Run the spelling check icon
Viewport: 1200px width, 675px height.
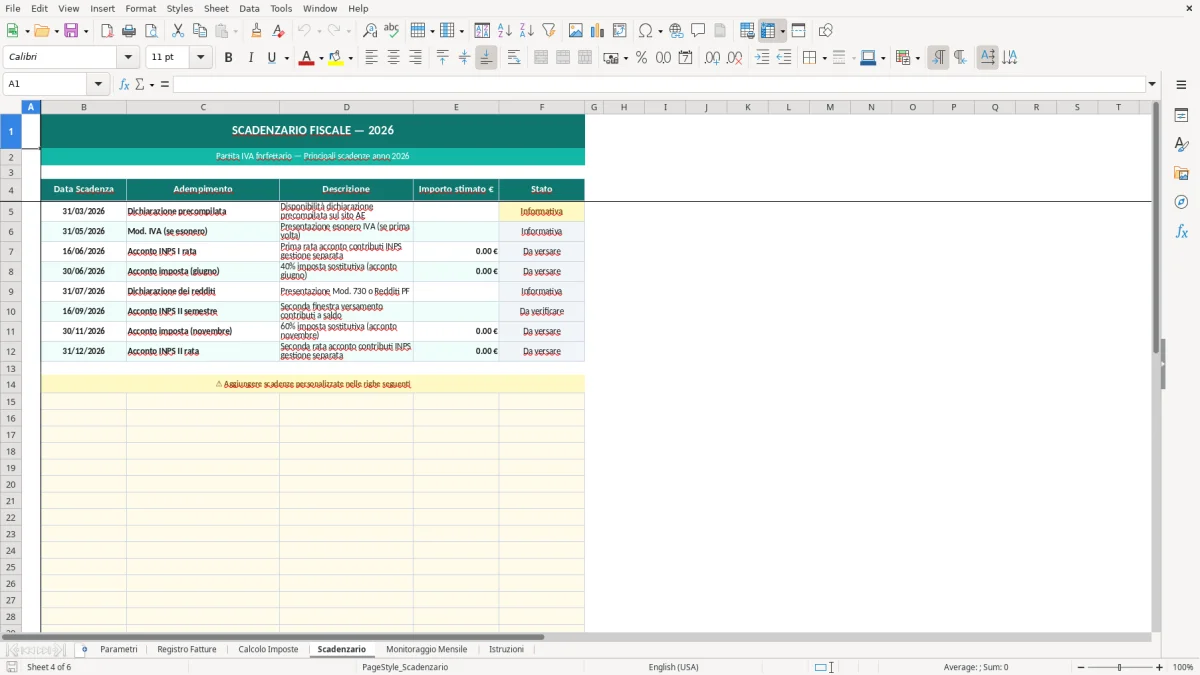click(x=392, y=31)
